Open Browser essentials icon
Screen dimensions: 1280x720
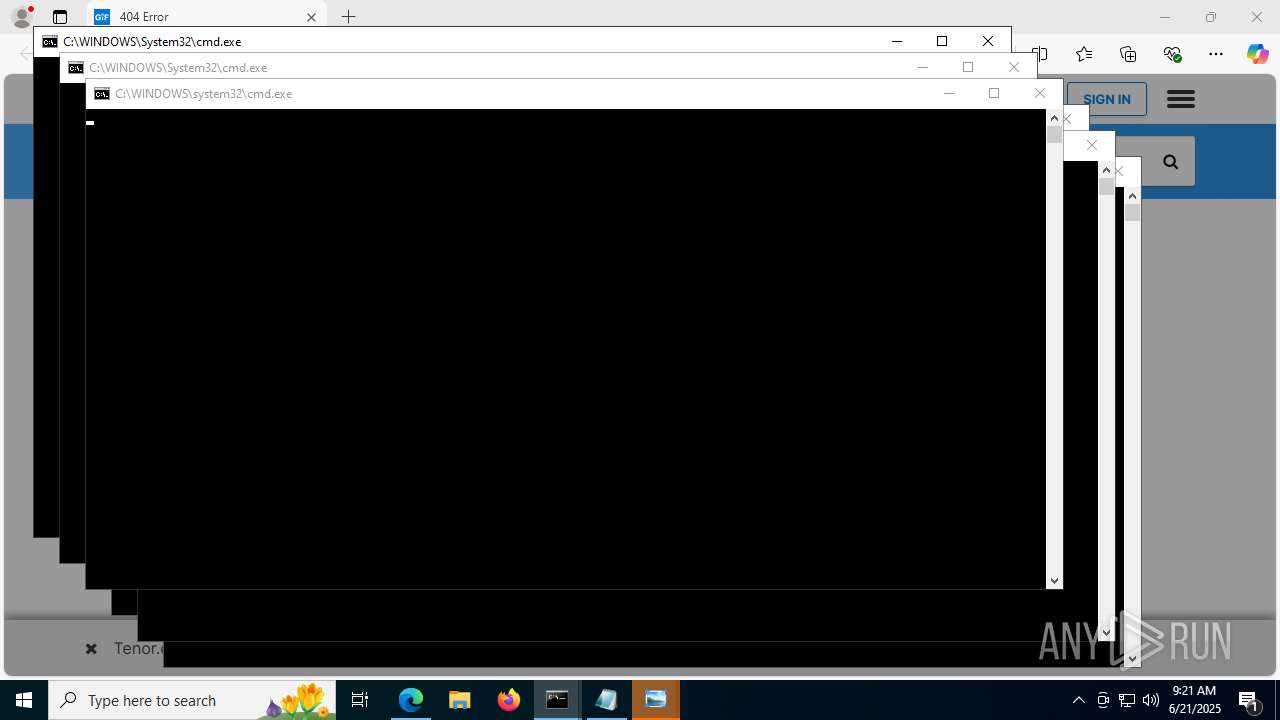tap(1172, 54)
